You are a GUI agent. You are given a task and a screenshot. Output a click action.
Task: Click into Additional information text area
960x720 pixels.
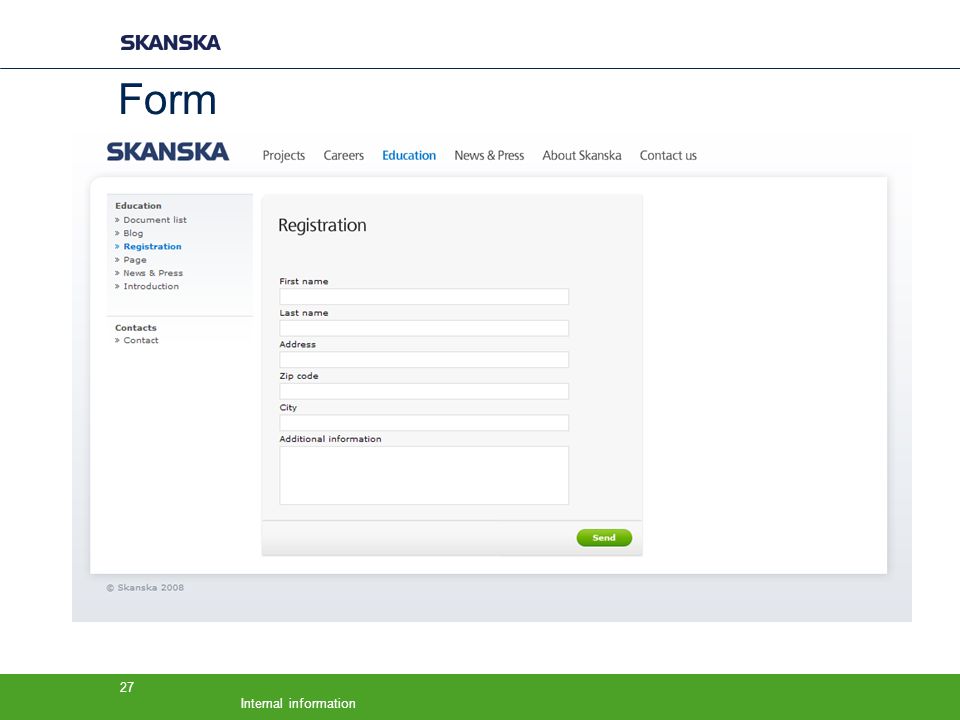(x=424, y=475)
